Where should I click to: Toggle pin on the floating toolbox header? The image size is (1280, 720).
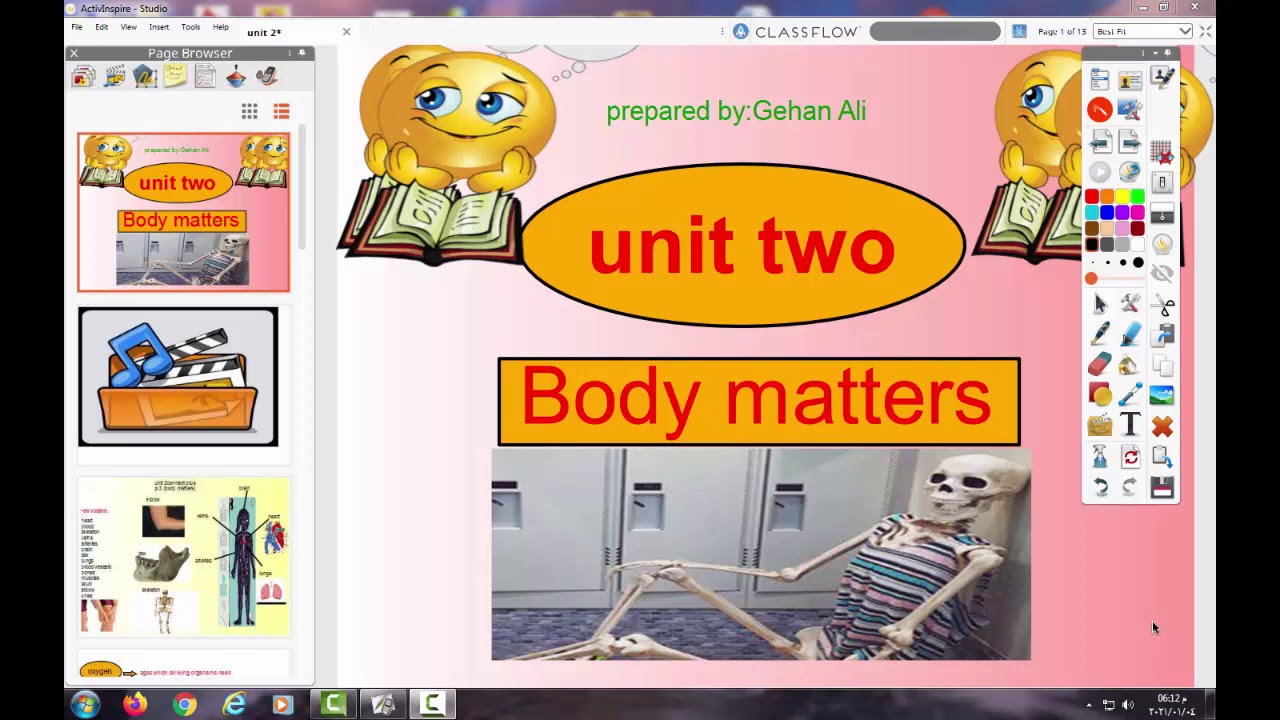coord(1167,53)
